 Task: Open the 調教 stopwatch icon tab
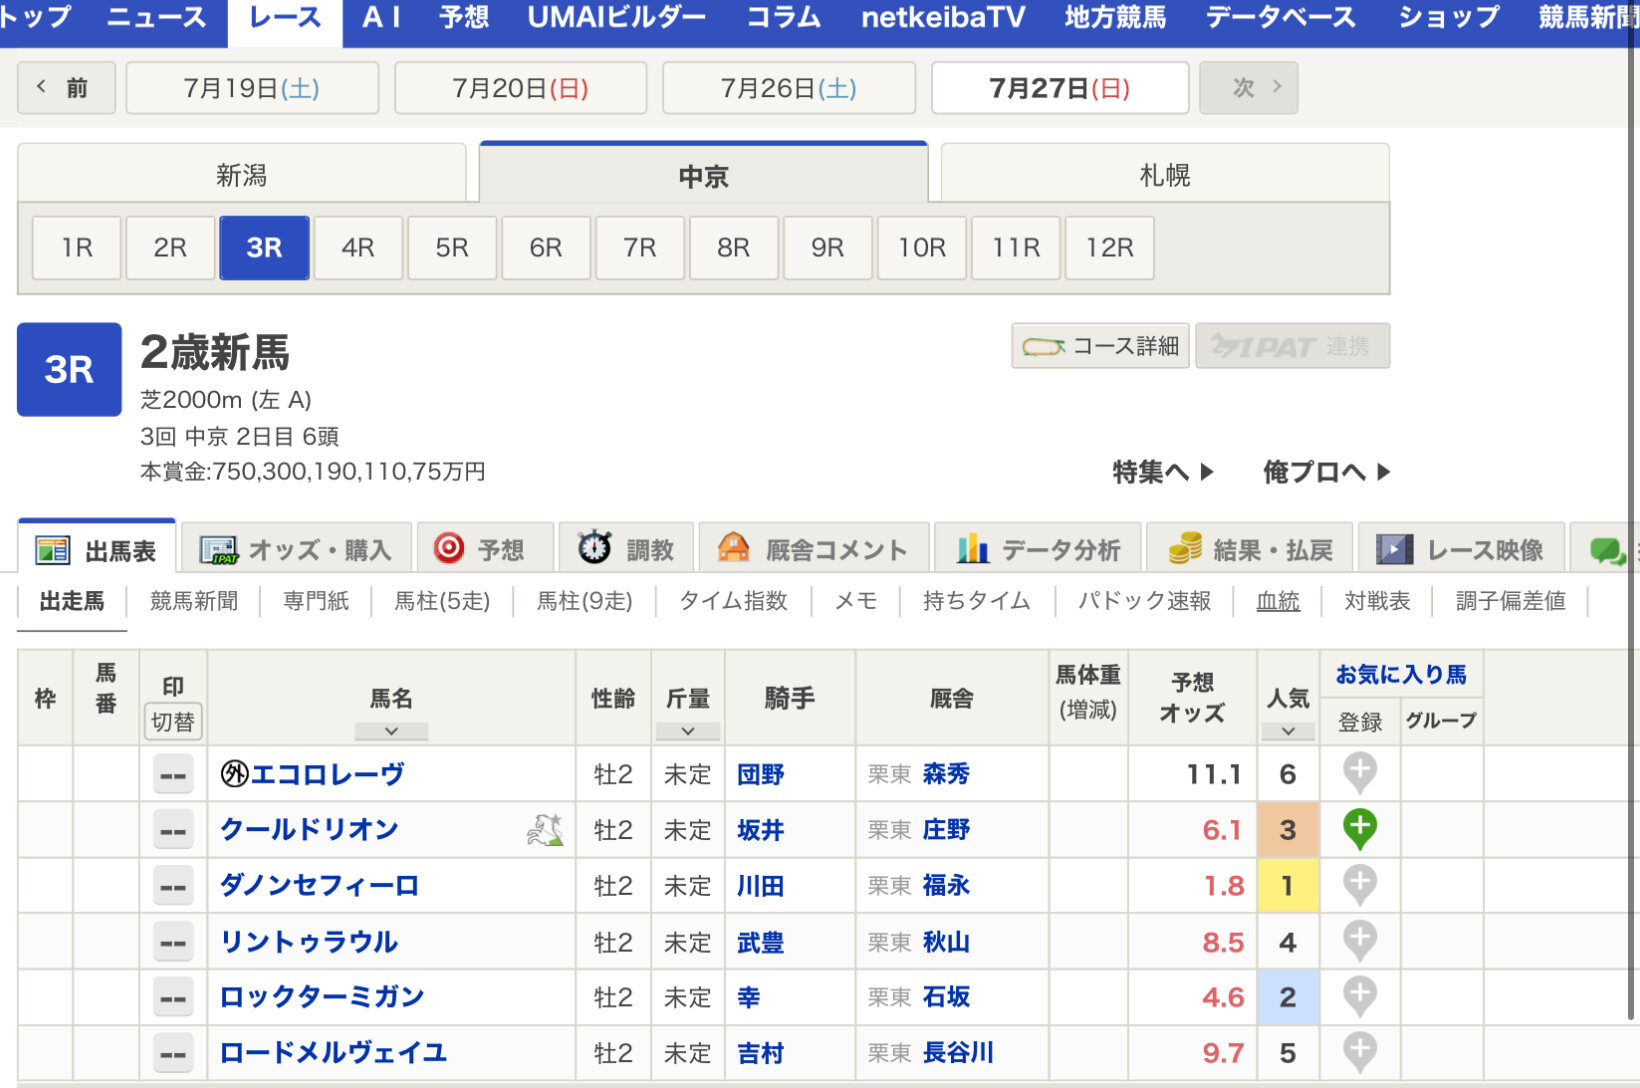[x=595, y=548]
